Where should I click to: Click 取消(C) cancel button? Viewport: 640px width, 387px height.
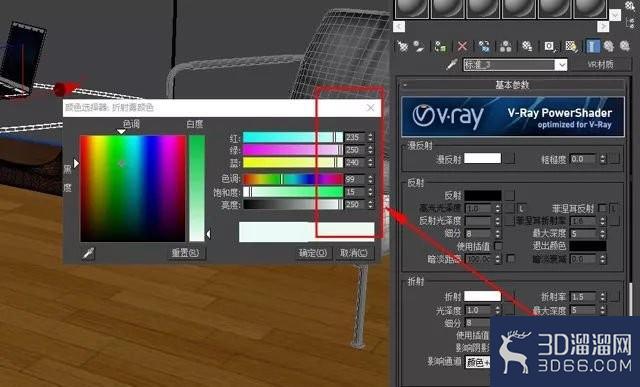[x=354, y=253]
